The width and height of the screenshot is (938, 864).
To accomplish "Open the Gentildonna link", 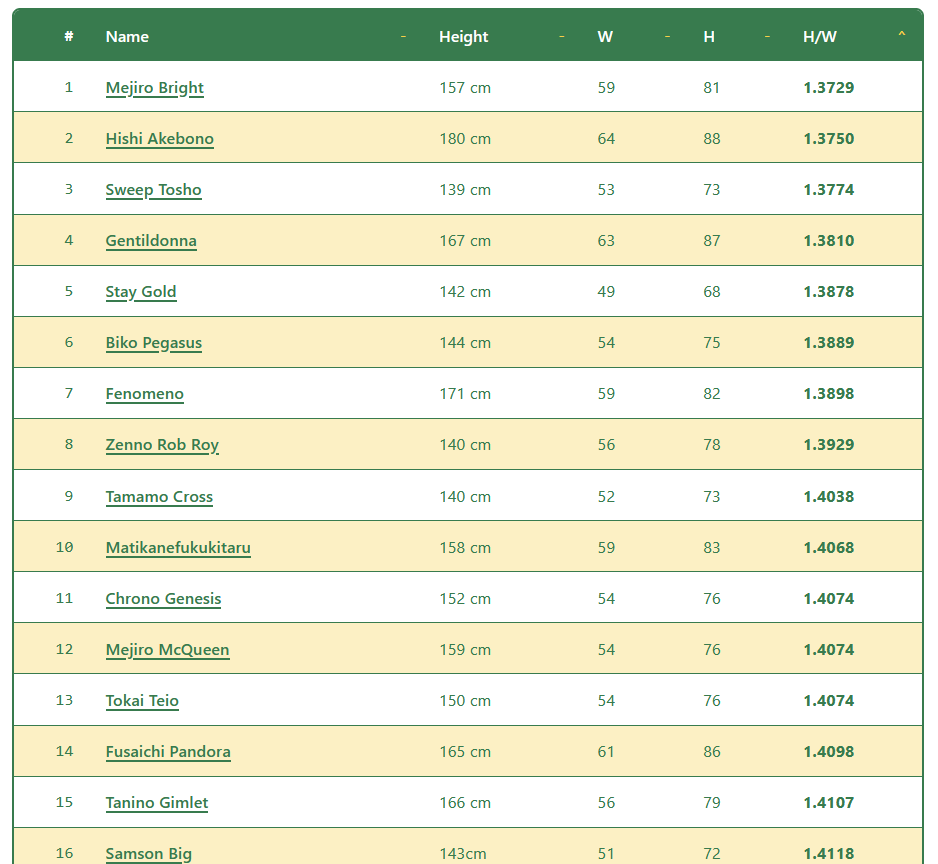I will (151, 241).
